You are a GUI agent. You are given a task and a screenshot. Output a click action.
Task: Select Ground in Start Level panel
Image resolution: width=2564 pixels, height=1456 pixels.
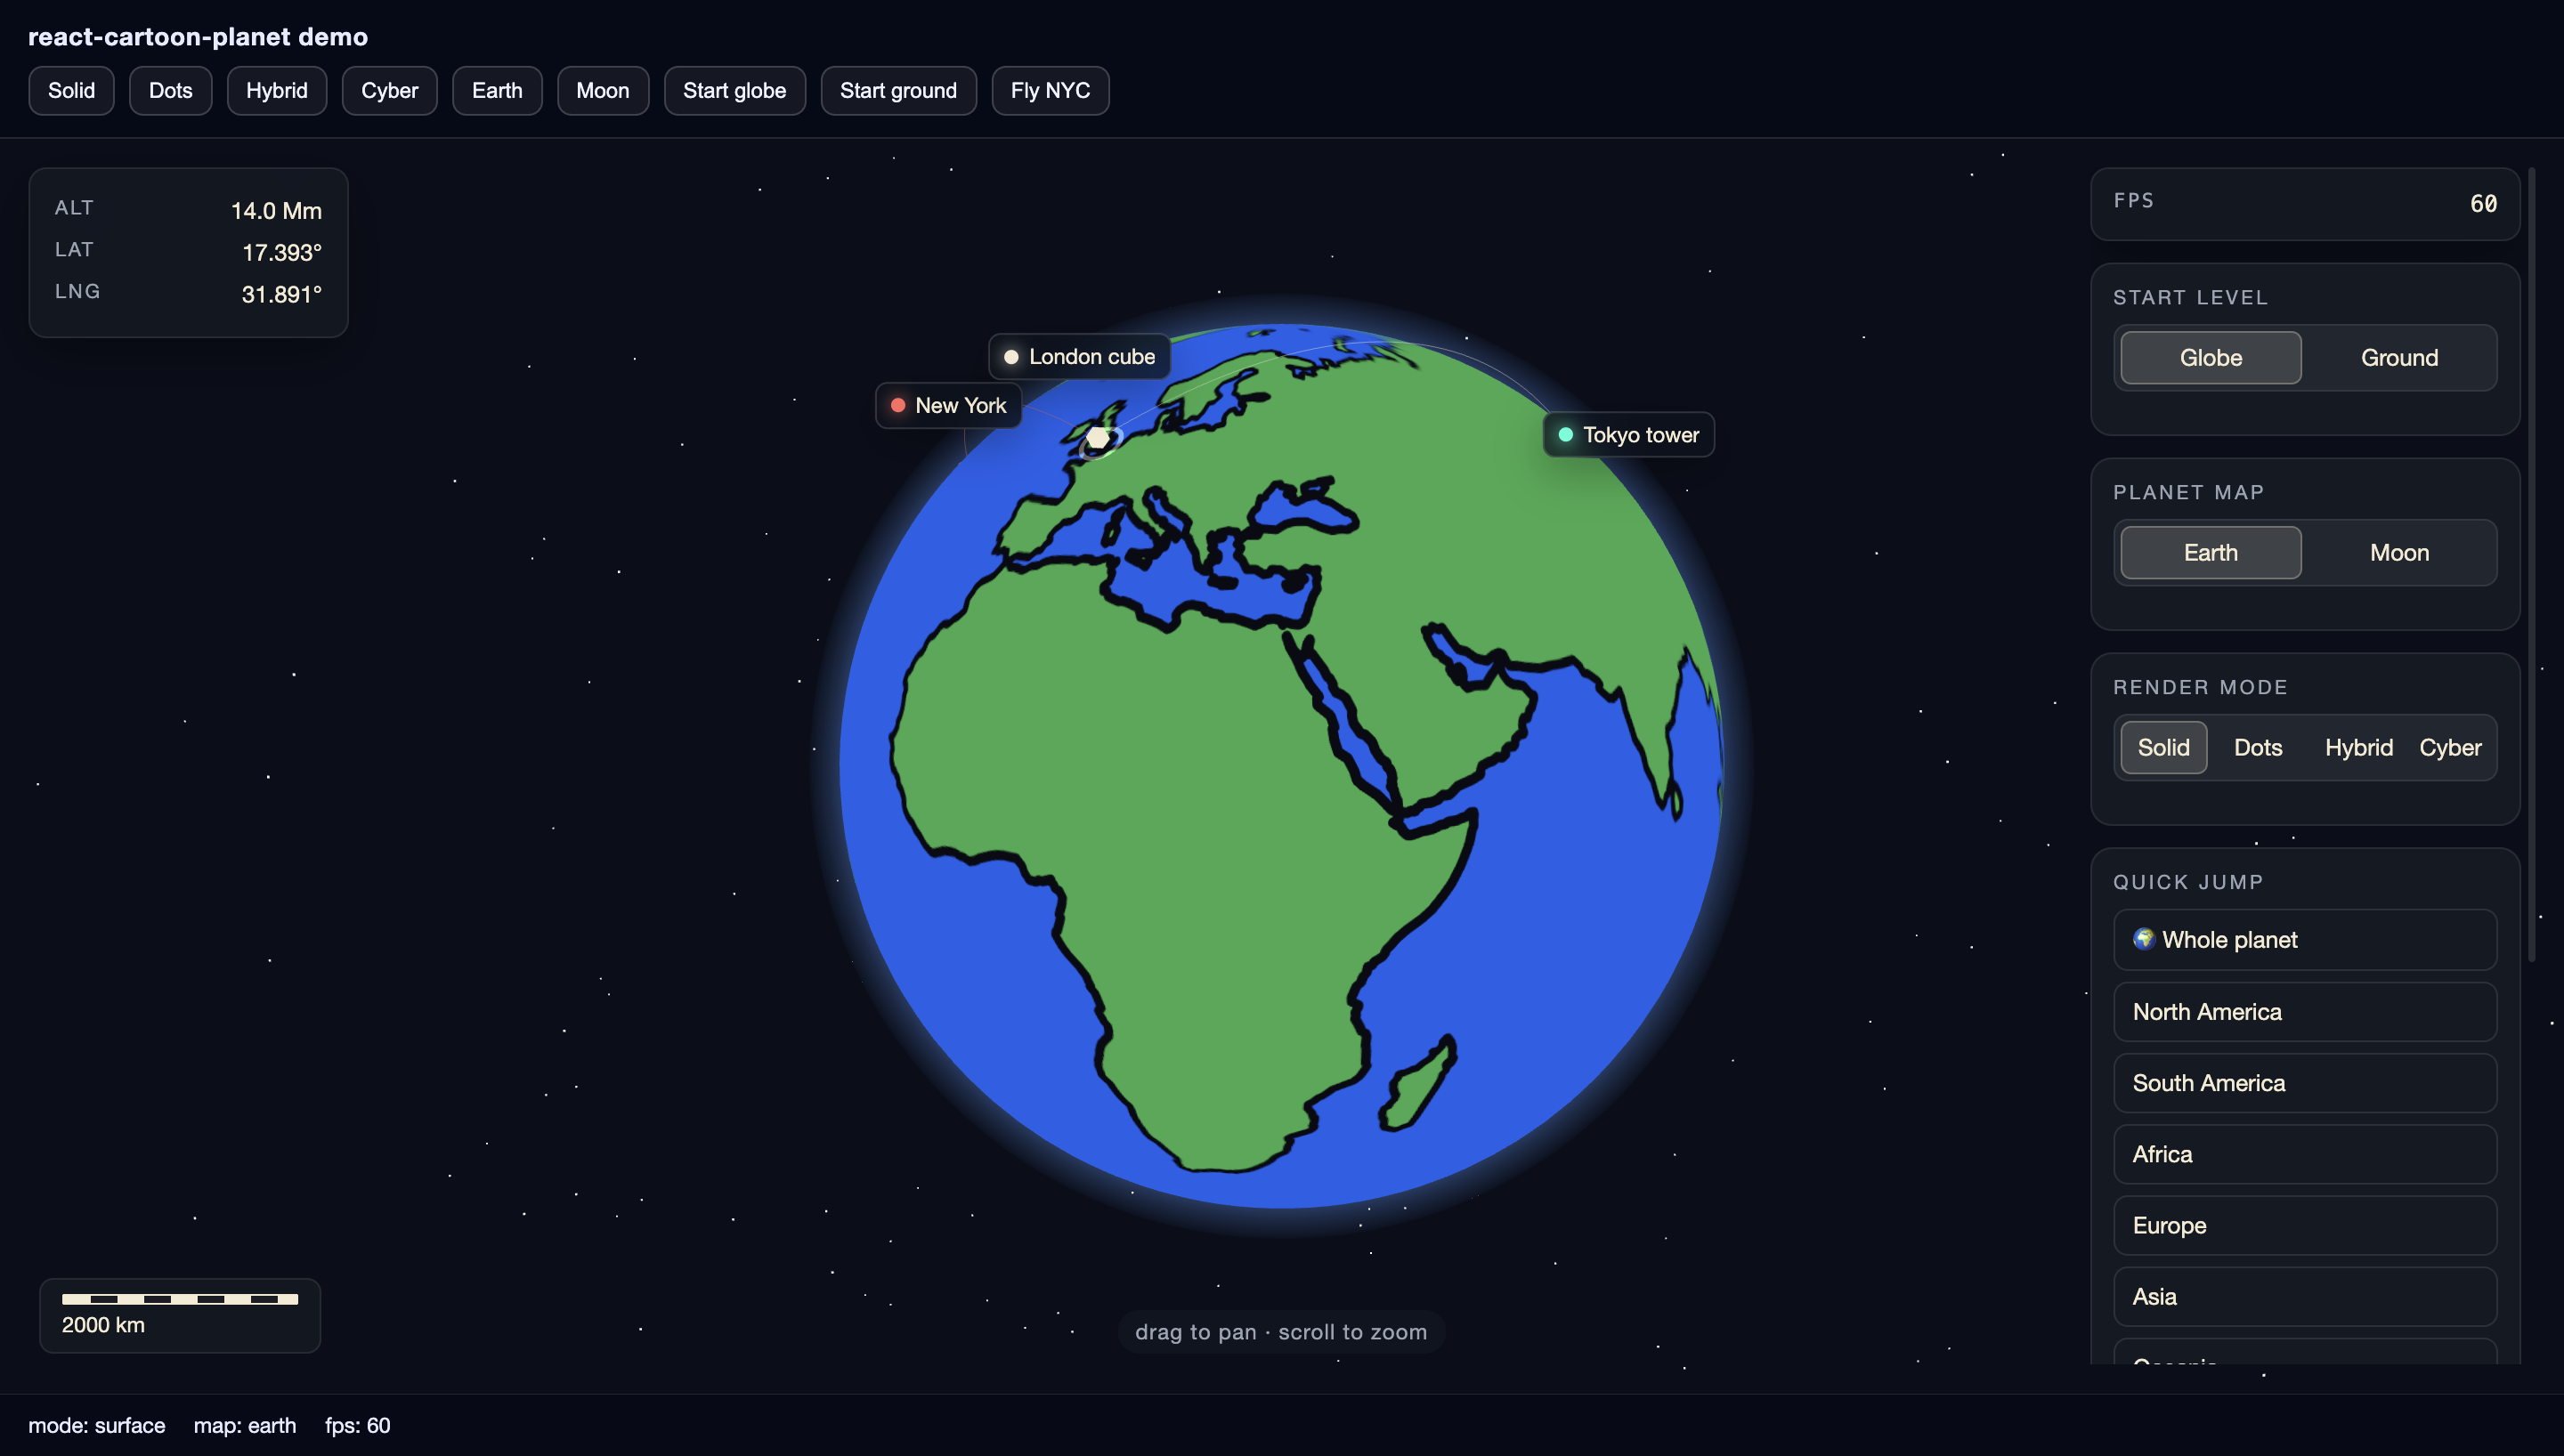[2399, 358]
